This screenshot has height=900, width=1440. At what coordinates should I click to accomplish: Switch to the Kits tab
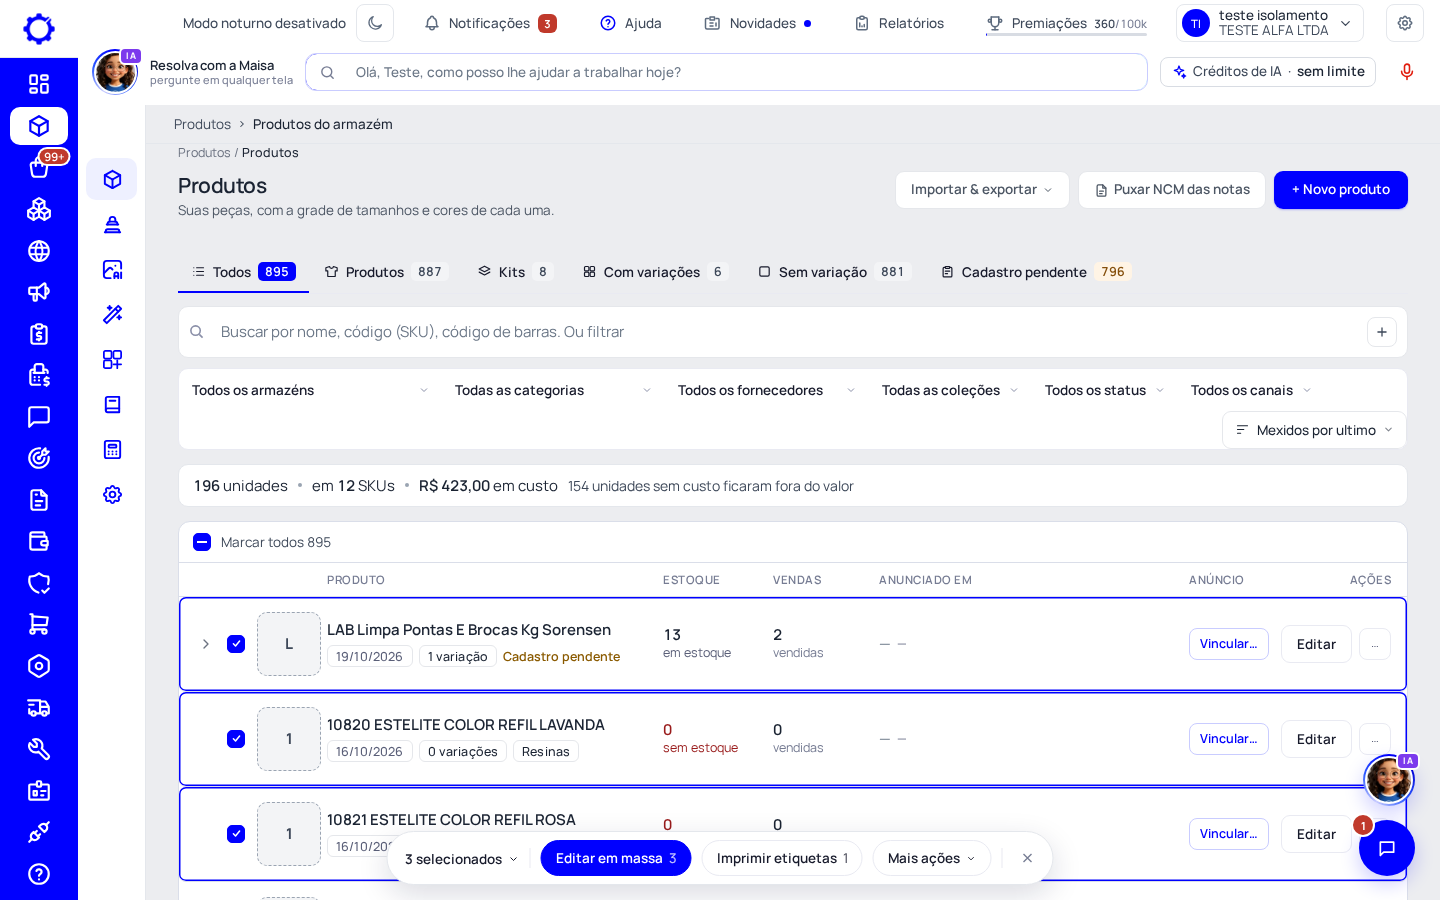point(514,272)
